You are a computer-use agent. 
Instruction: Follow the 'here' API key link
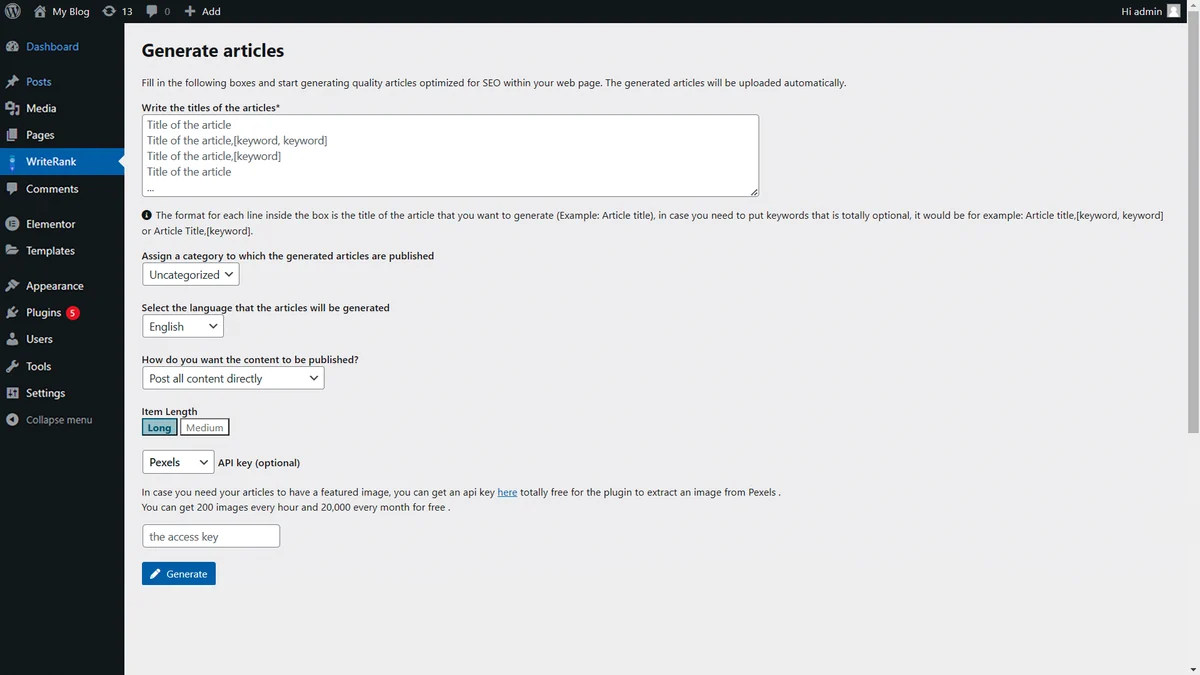507,492
